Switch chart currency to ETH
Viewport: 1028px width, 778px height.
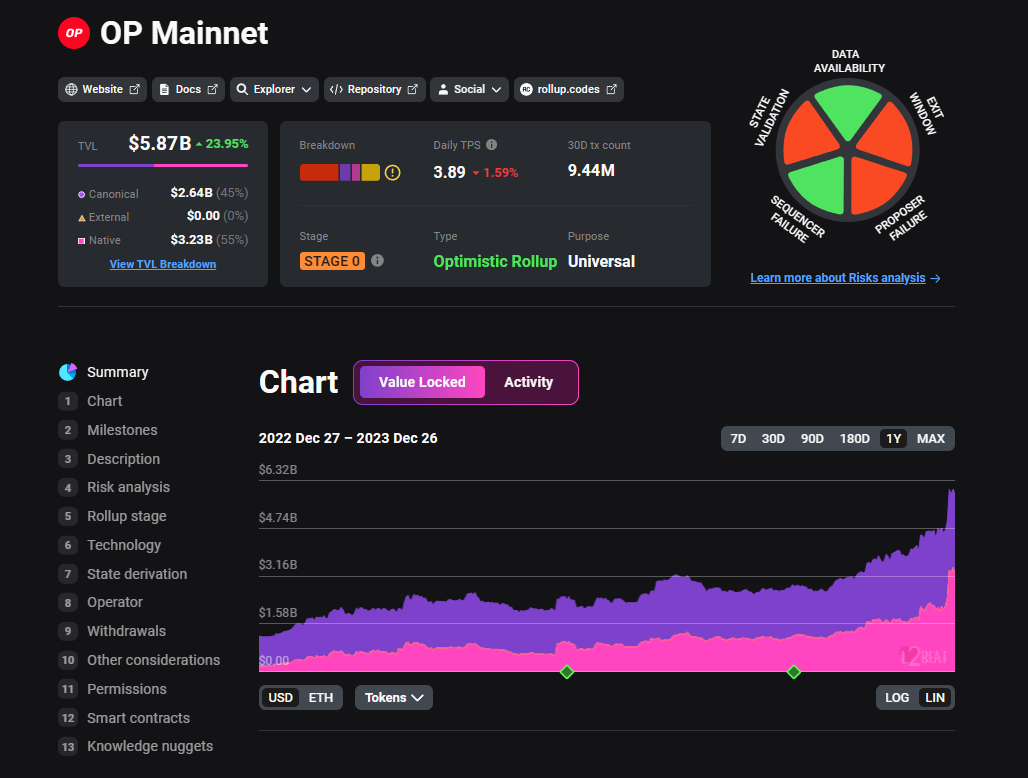321,697
